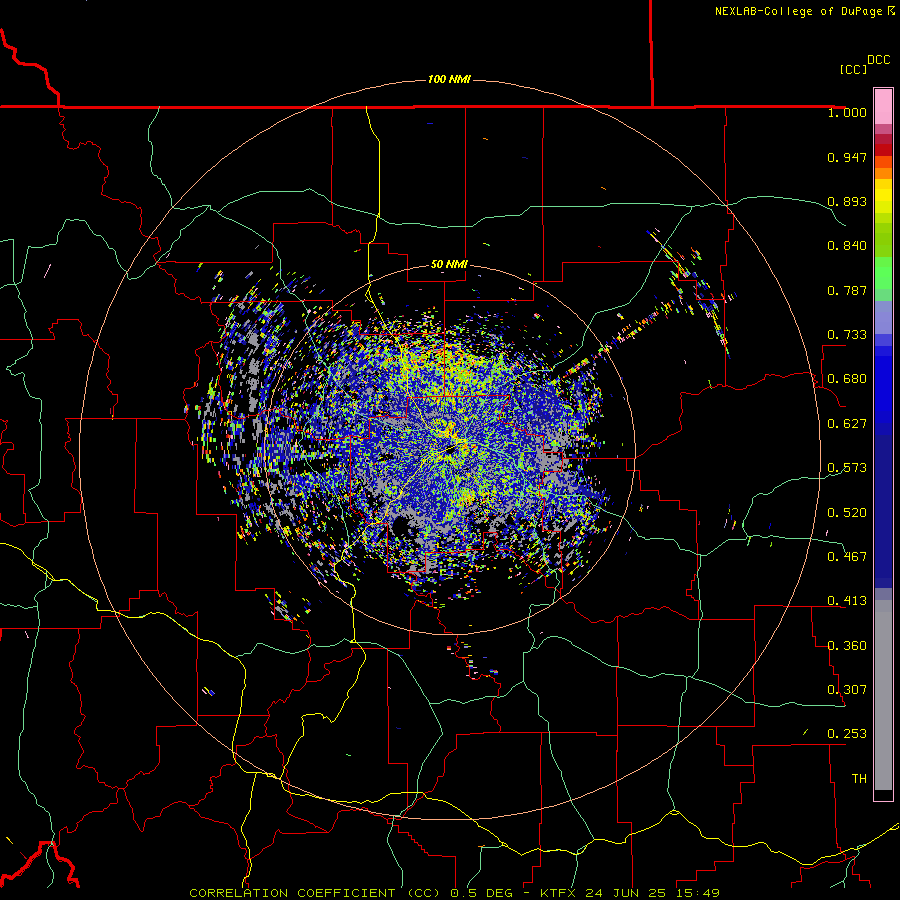Click the bright green segment of color bar

click(x=883, y=273)
